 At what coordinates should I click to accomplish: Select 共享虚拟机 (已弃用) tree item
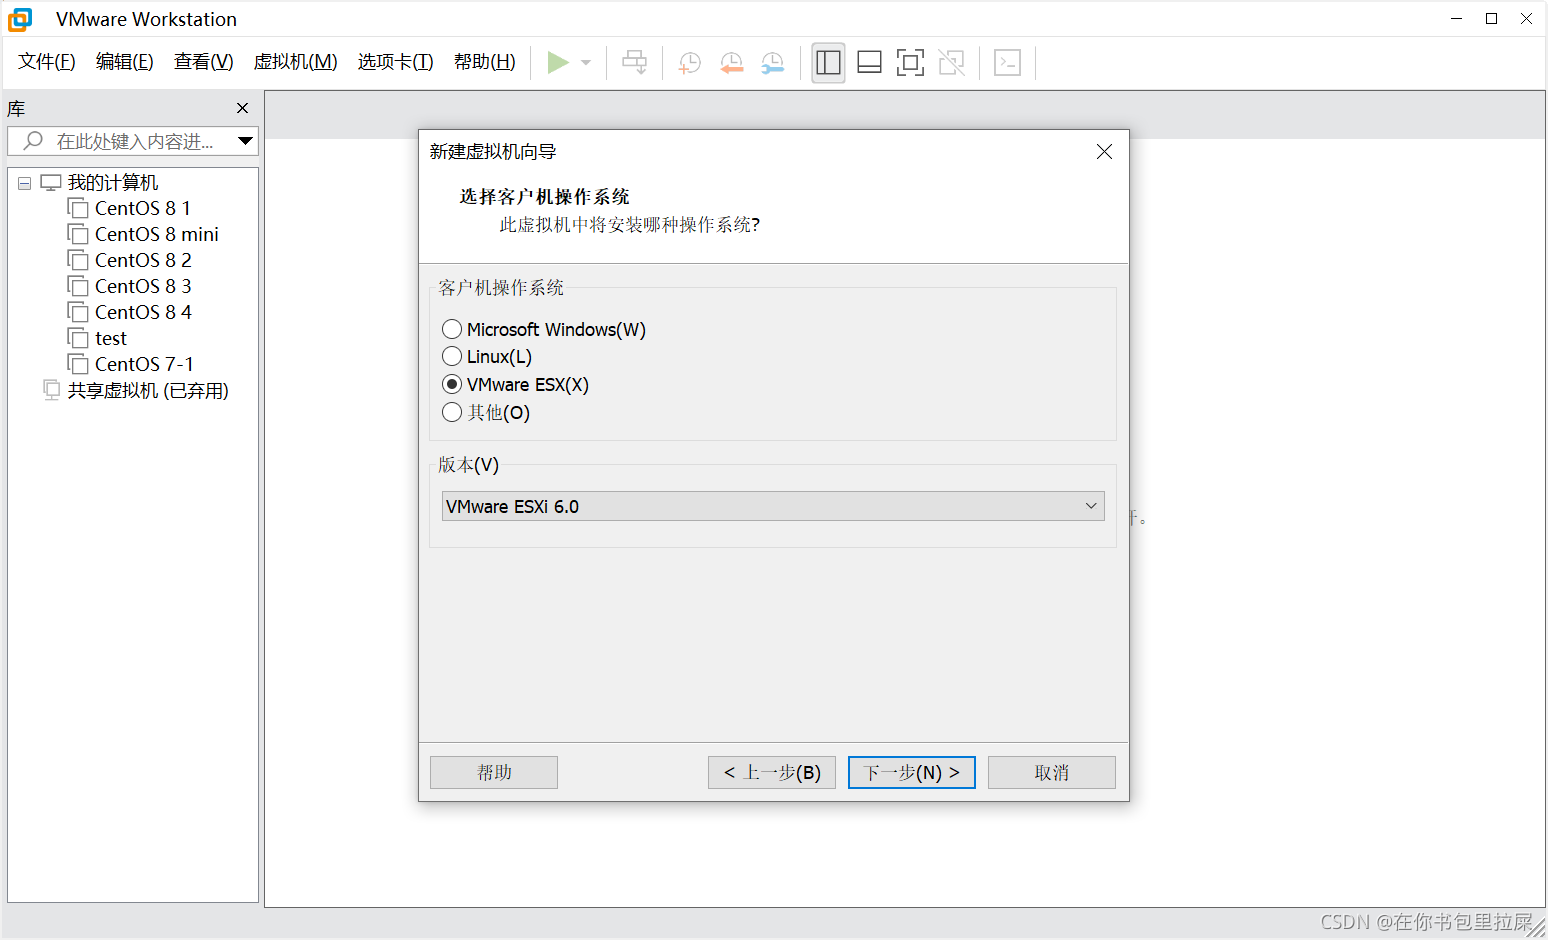148,390
